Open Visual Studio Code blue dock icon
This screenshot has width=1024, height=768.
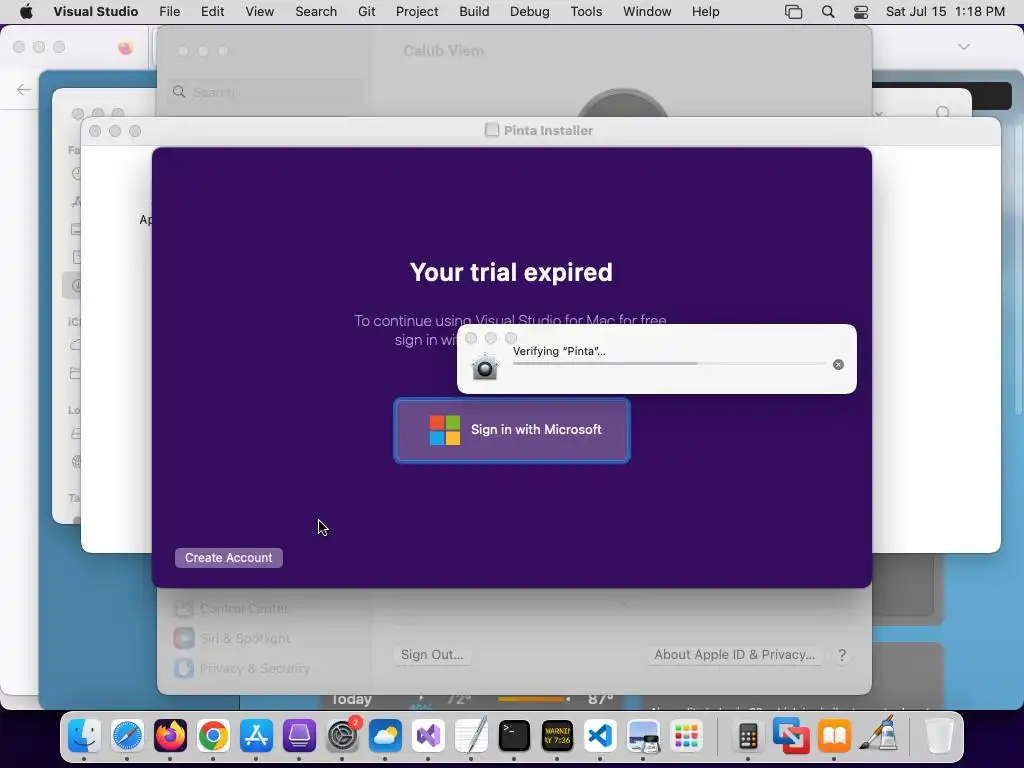tap(600, 736)
